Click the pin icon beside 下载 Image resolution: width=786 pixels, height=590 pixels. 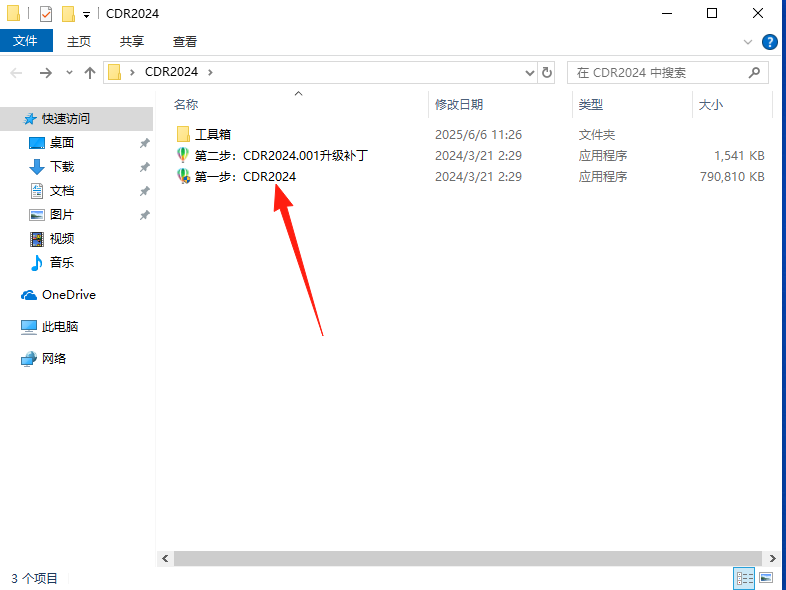point(144,167)
